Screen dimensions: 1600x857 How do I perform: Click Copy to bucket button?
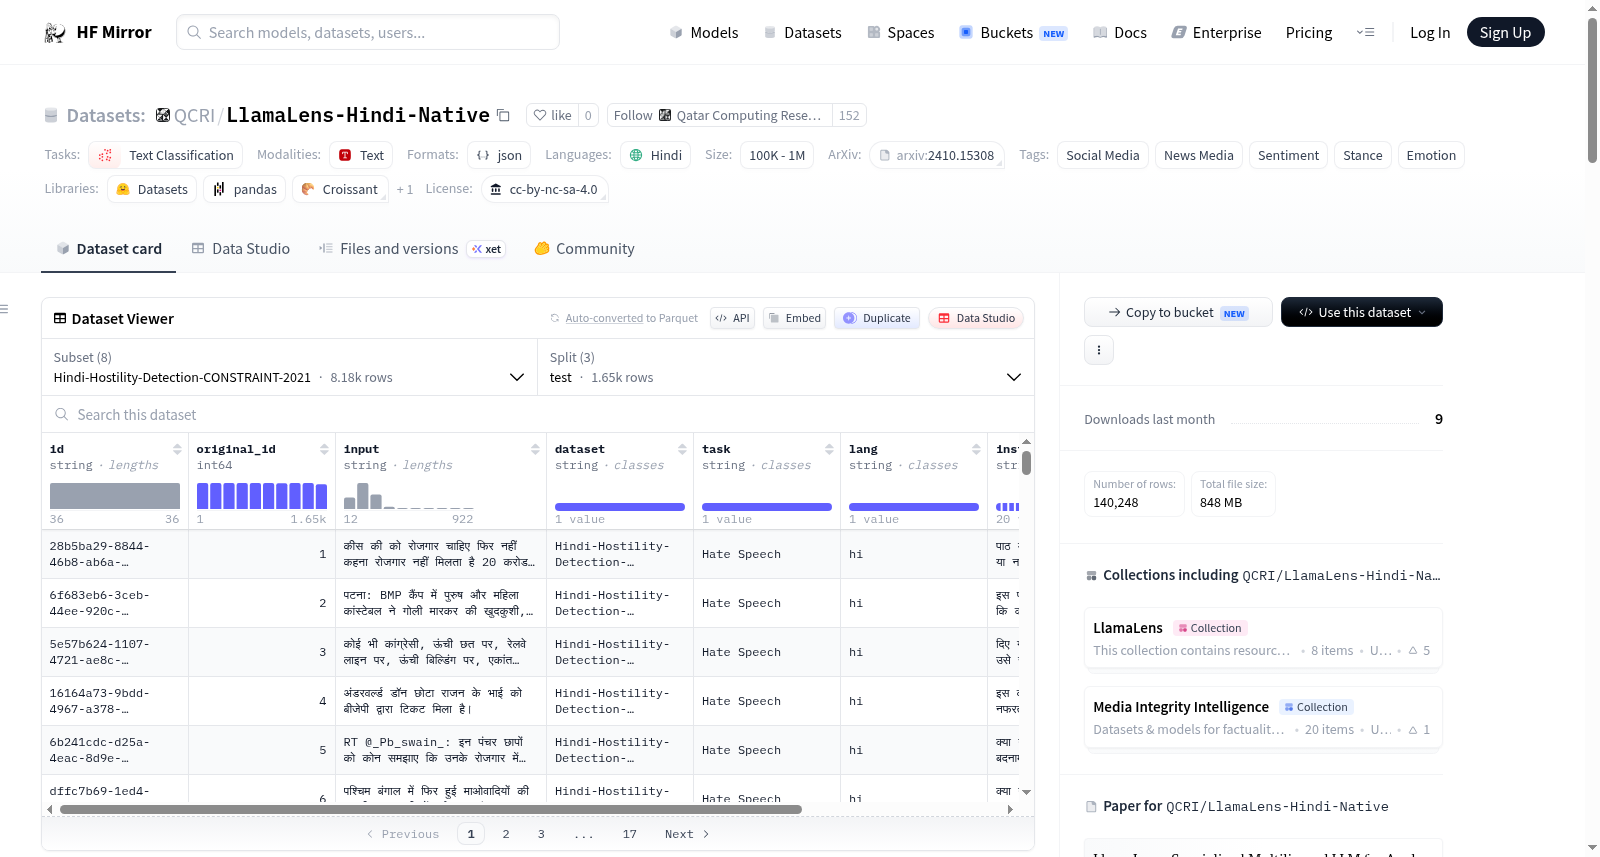tap(1178, 312)
